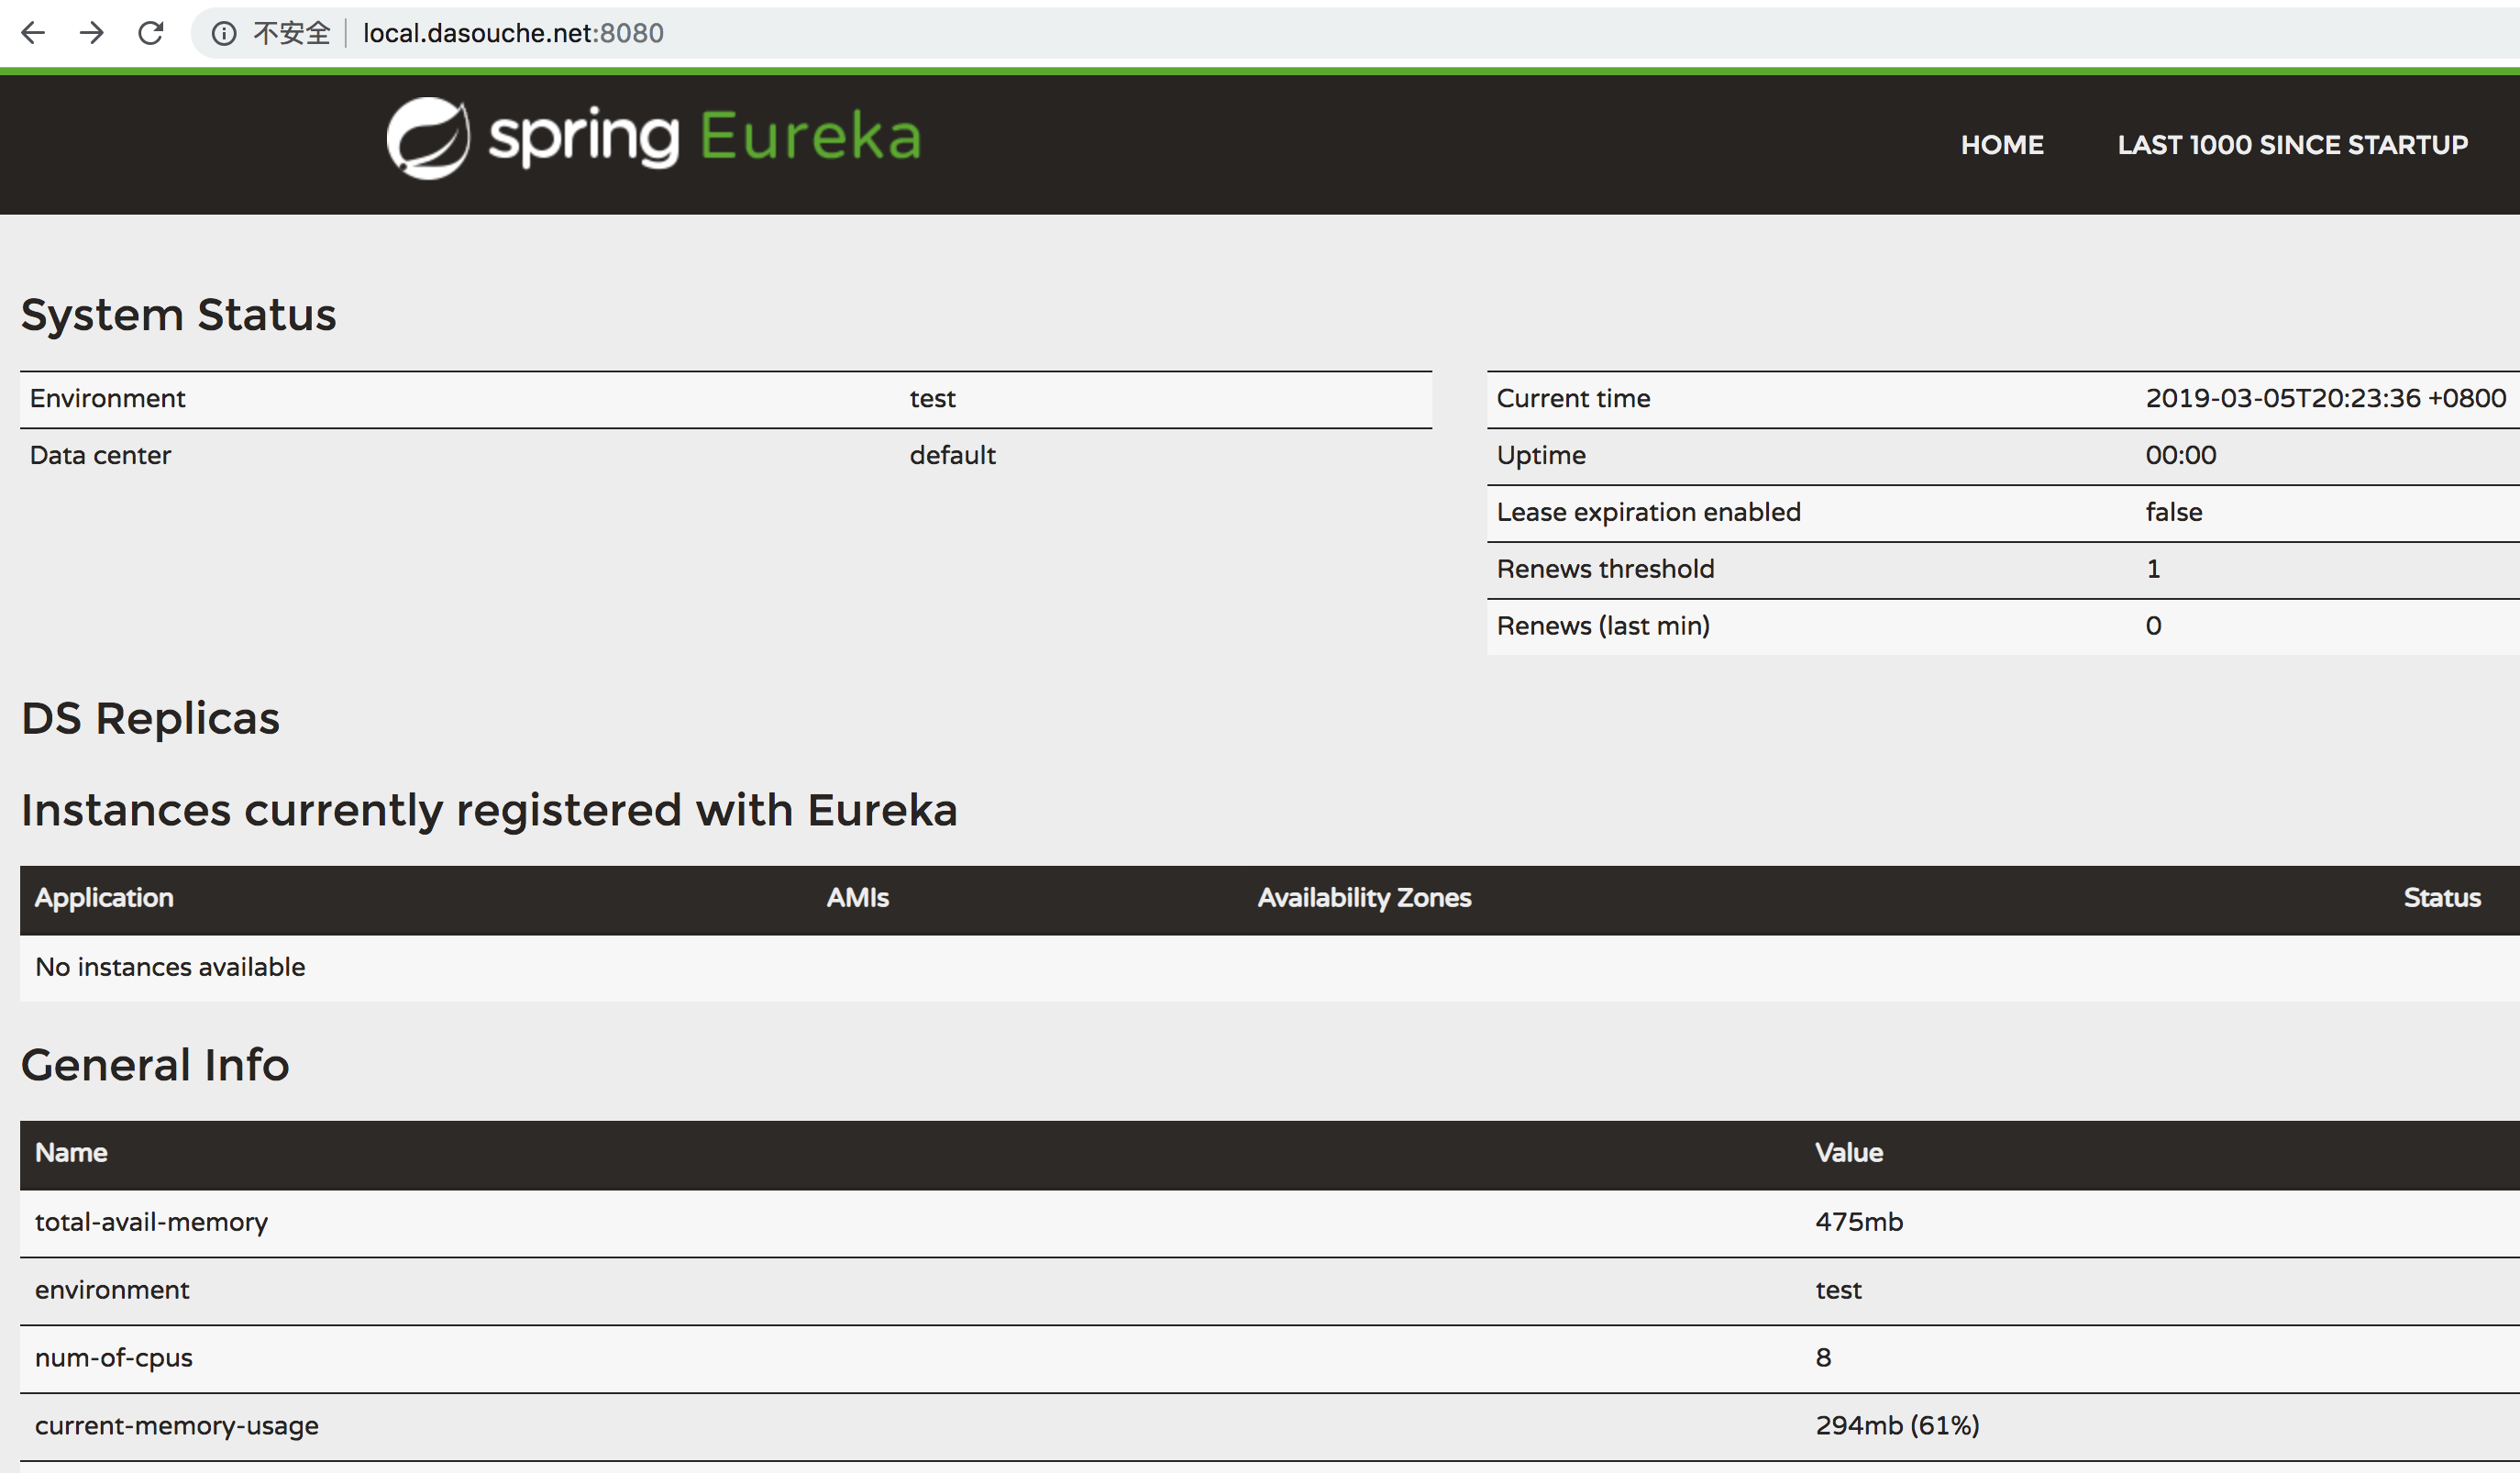Screen dimensions: 2520x1473
Task: Select the current-memory-usage row name
Action: pyautogui.click(x=177, y=1426)
